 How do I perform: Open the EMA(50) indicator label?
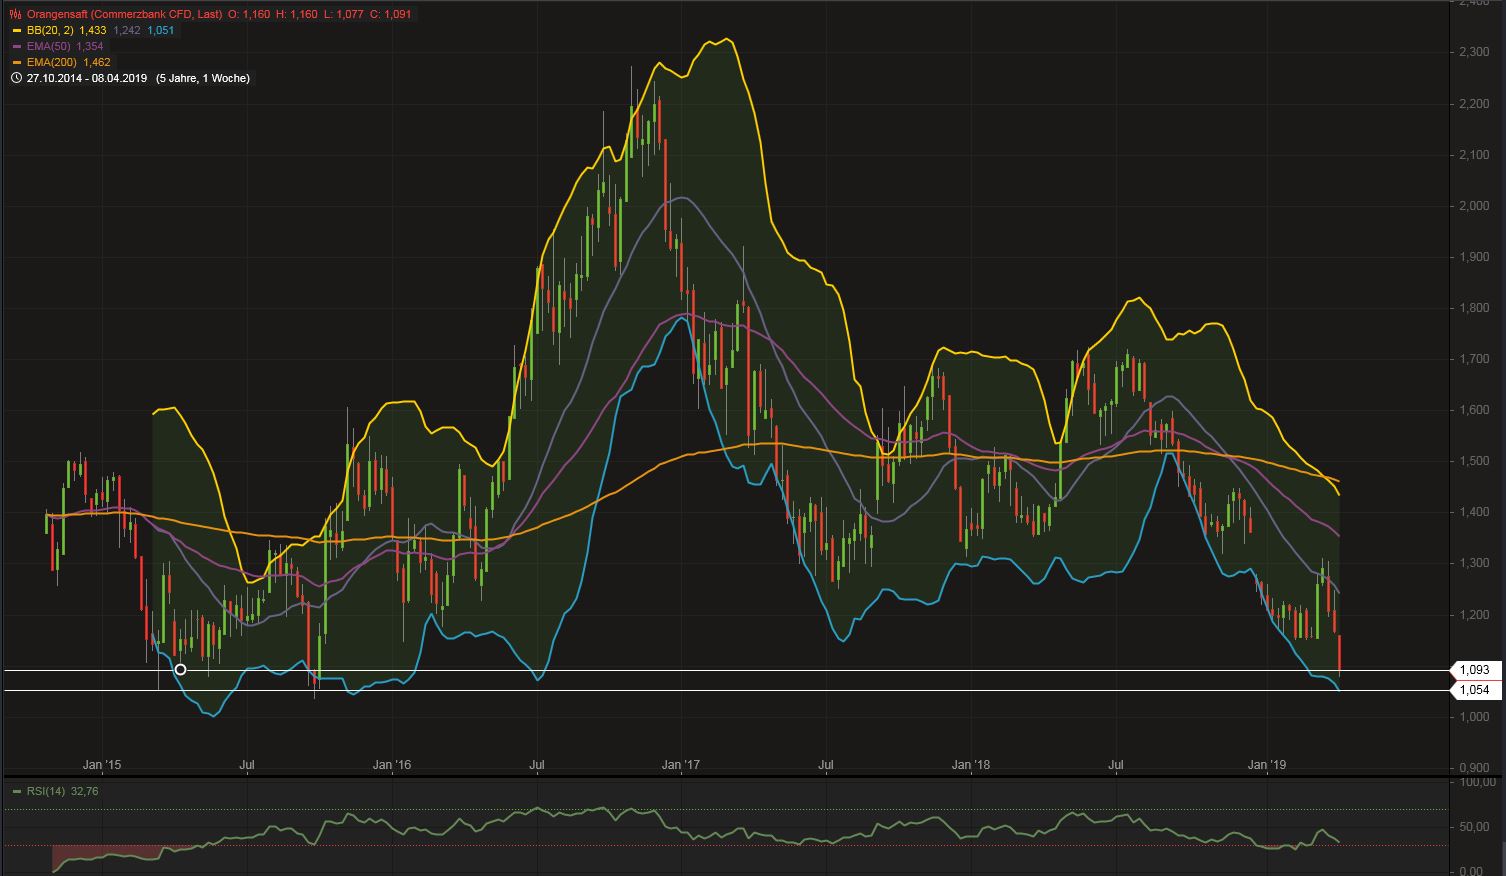[49, 46]
